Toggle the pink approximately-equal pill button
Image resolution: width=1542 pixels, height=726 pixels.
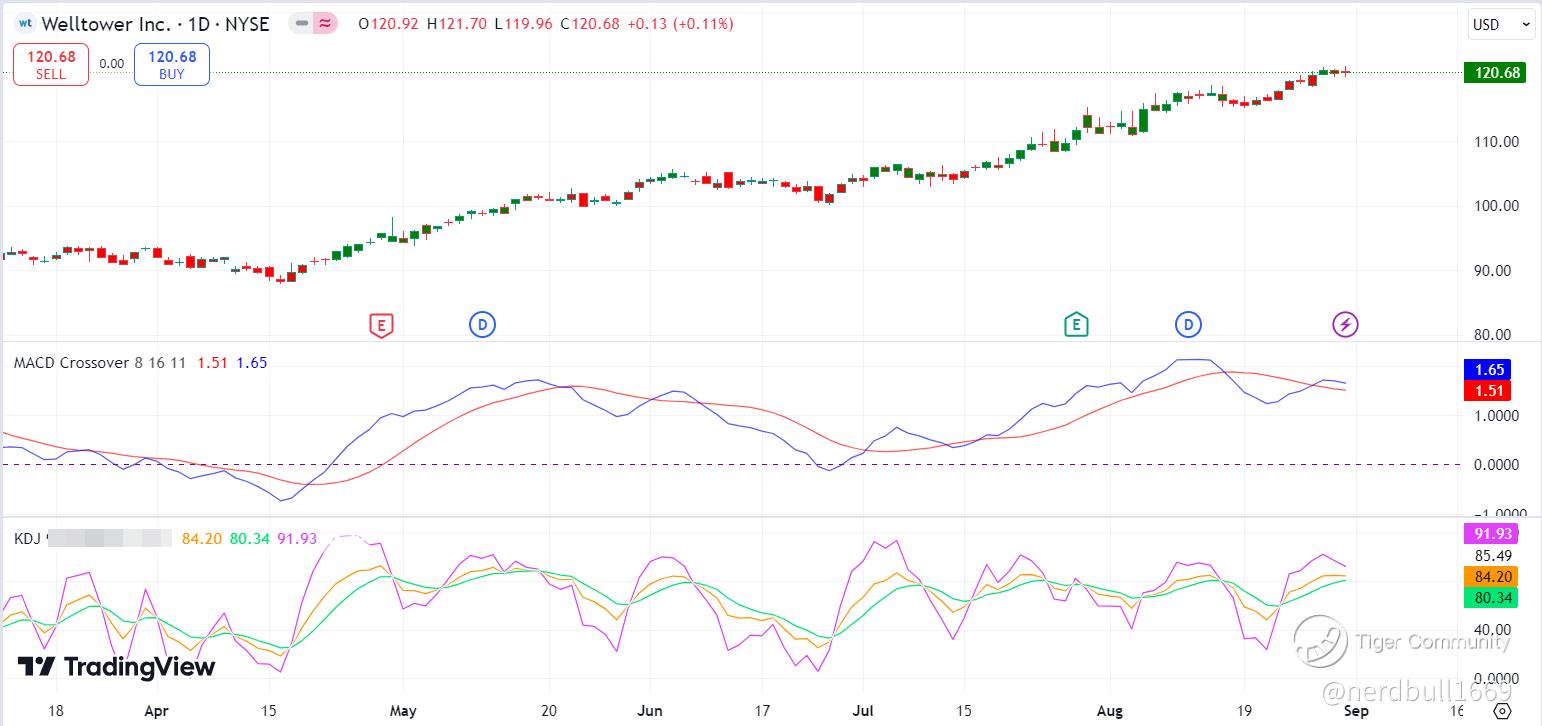[325, 23]
